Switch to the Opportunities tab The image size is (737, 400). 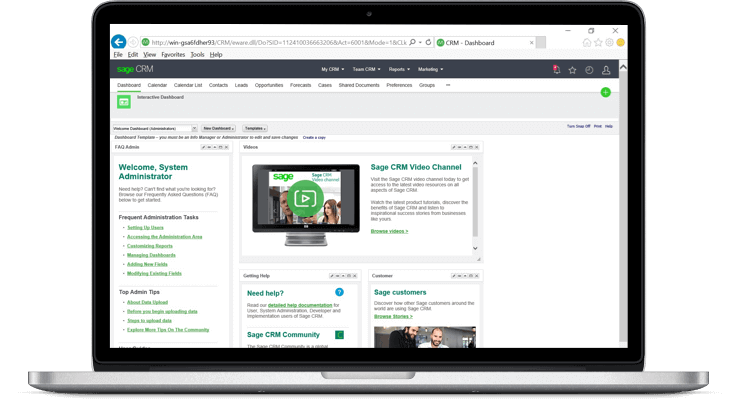269,85
